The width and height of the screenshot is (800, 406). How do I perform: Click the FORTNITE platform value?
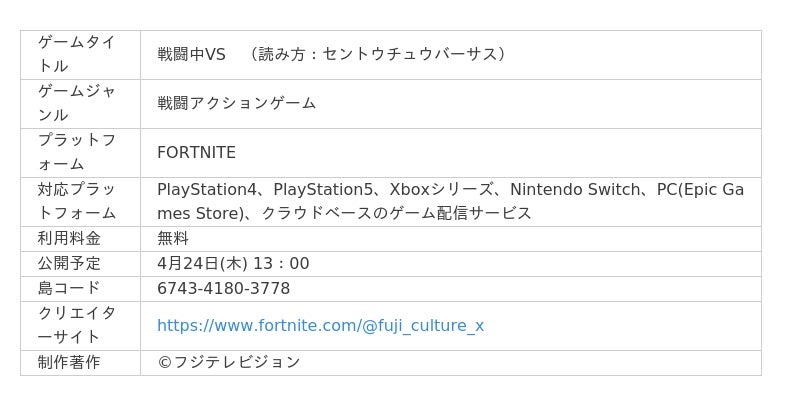[196, 153]
